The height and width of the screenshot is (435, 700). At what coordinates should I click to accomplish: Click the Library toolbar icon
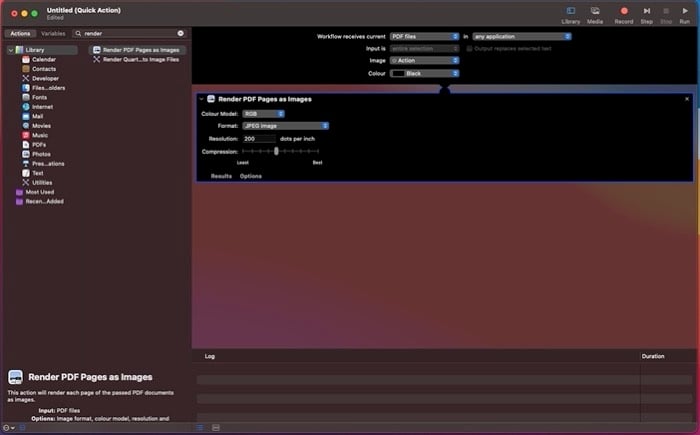[x=571, y=11]
